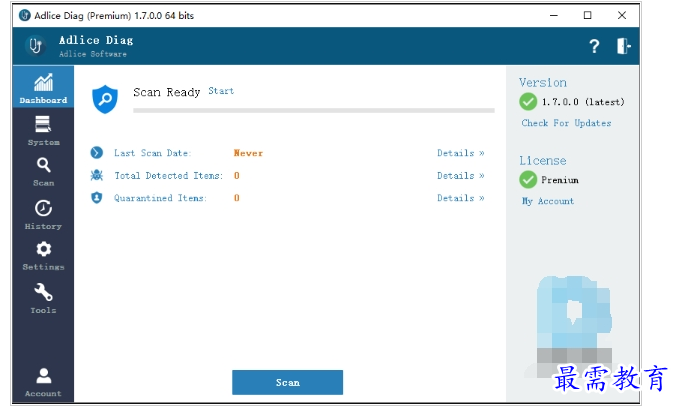Click the scan progress bar
Viewport: 676px width, 410px height.
[314, 111]
